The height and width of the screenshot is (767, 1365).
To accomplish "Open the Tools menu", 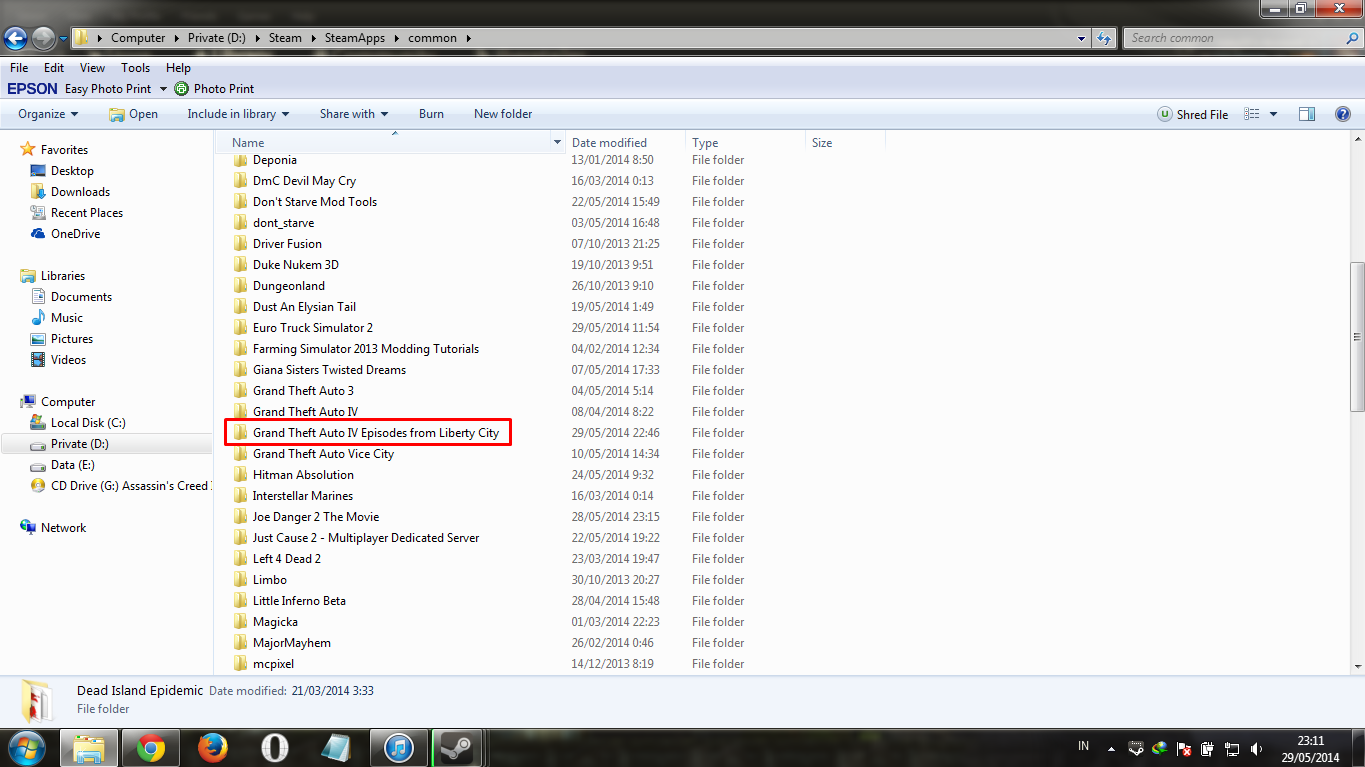I will click(x=135, y=68).
